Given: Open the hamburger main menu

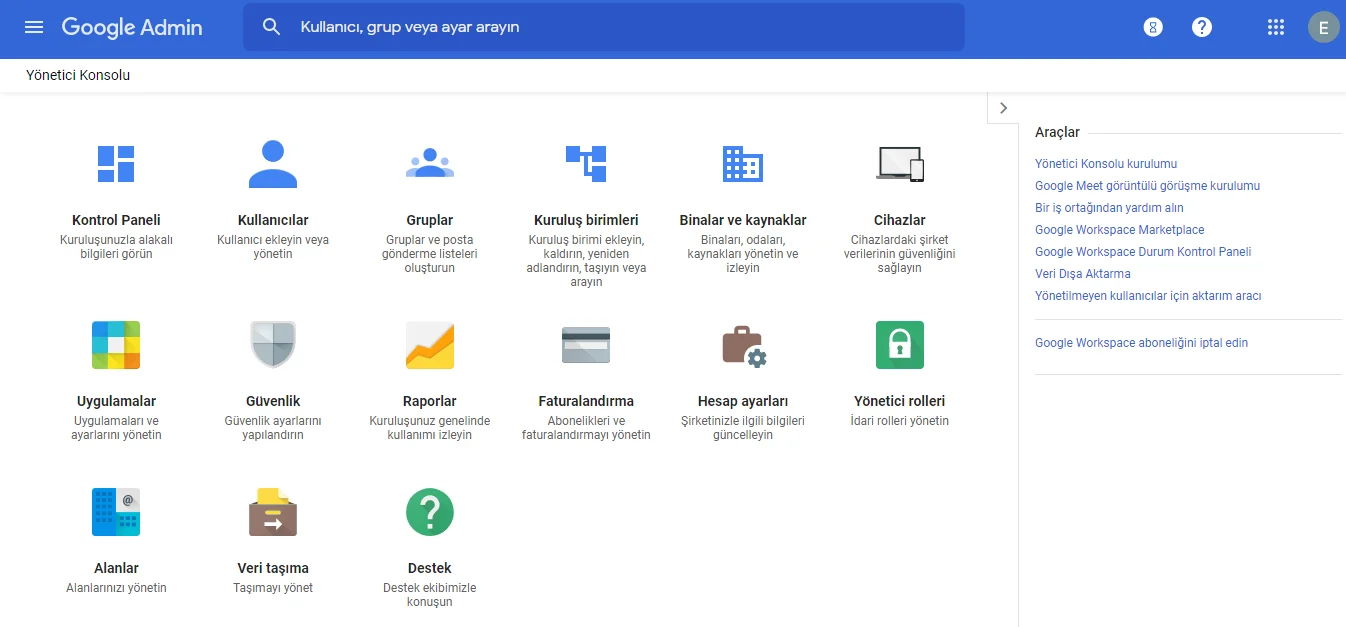Looking at the screenshot, I should (x=34, y=27).
